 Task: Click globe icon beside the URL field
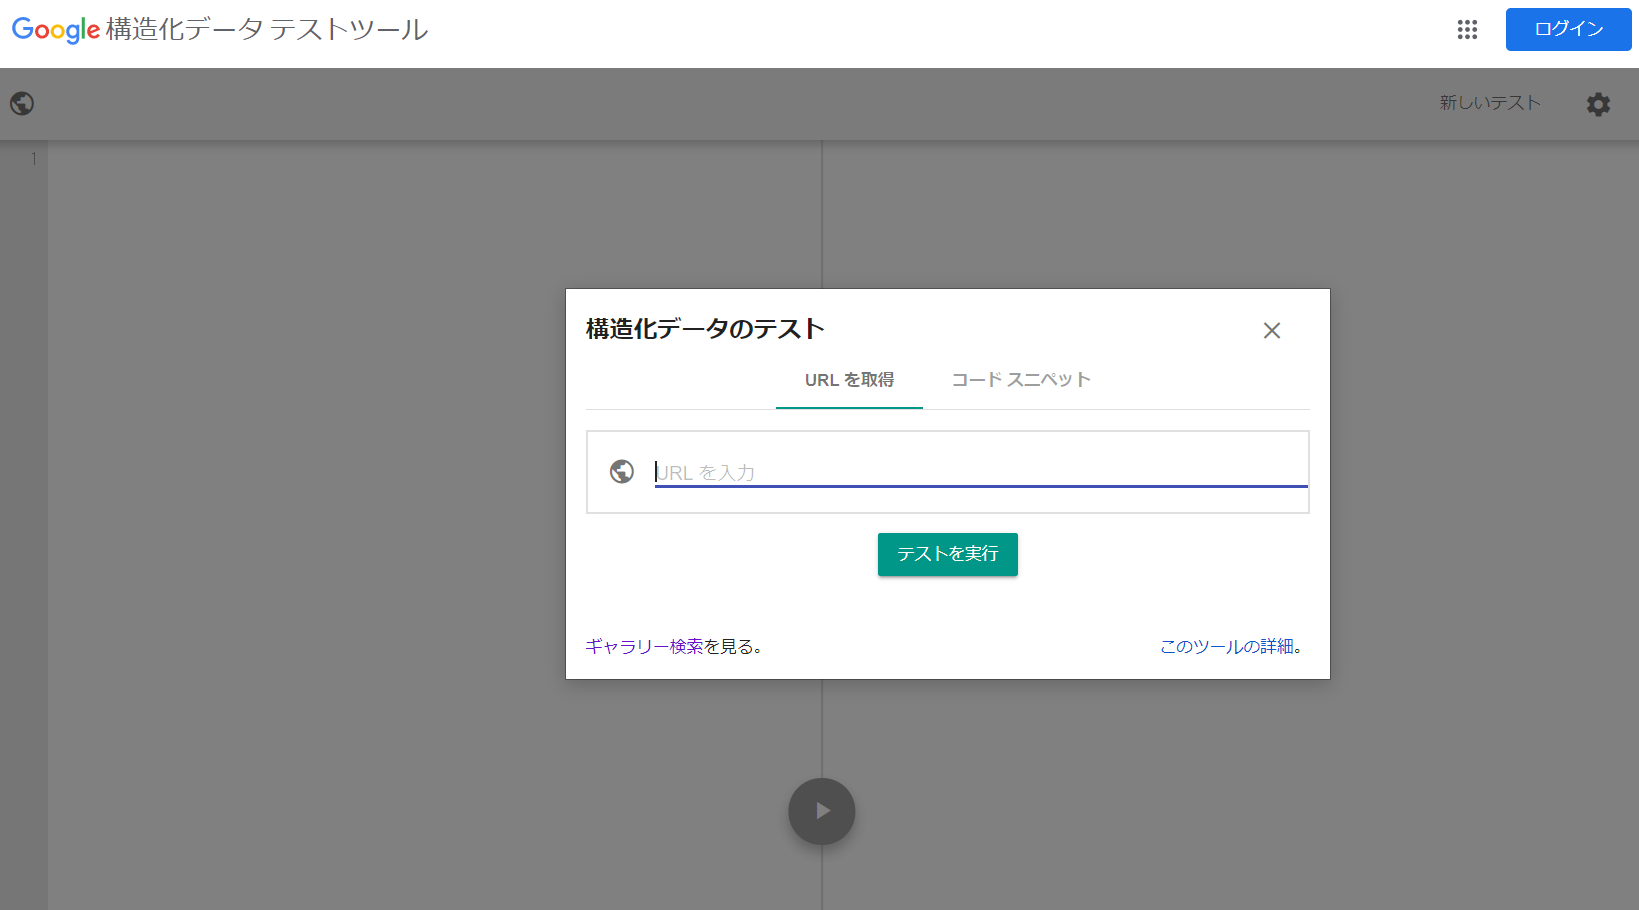[x=622, y=472]
